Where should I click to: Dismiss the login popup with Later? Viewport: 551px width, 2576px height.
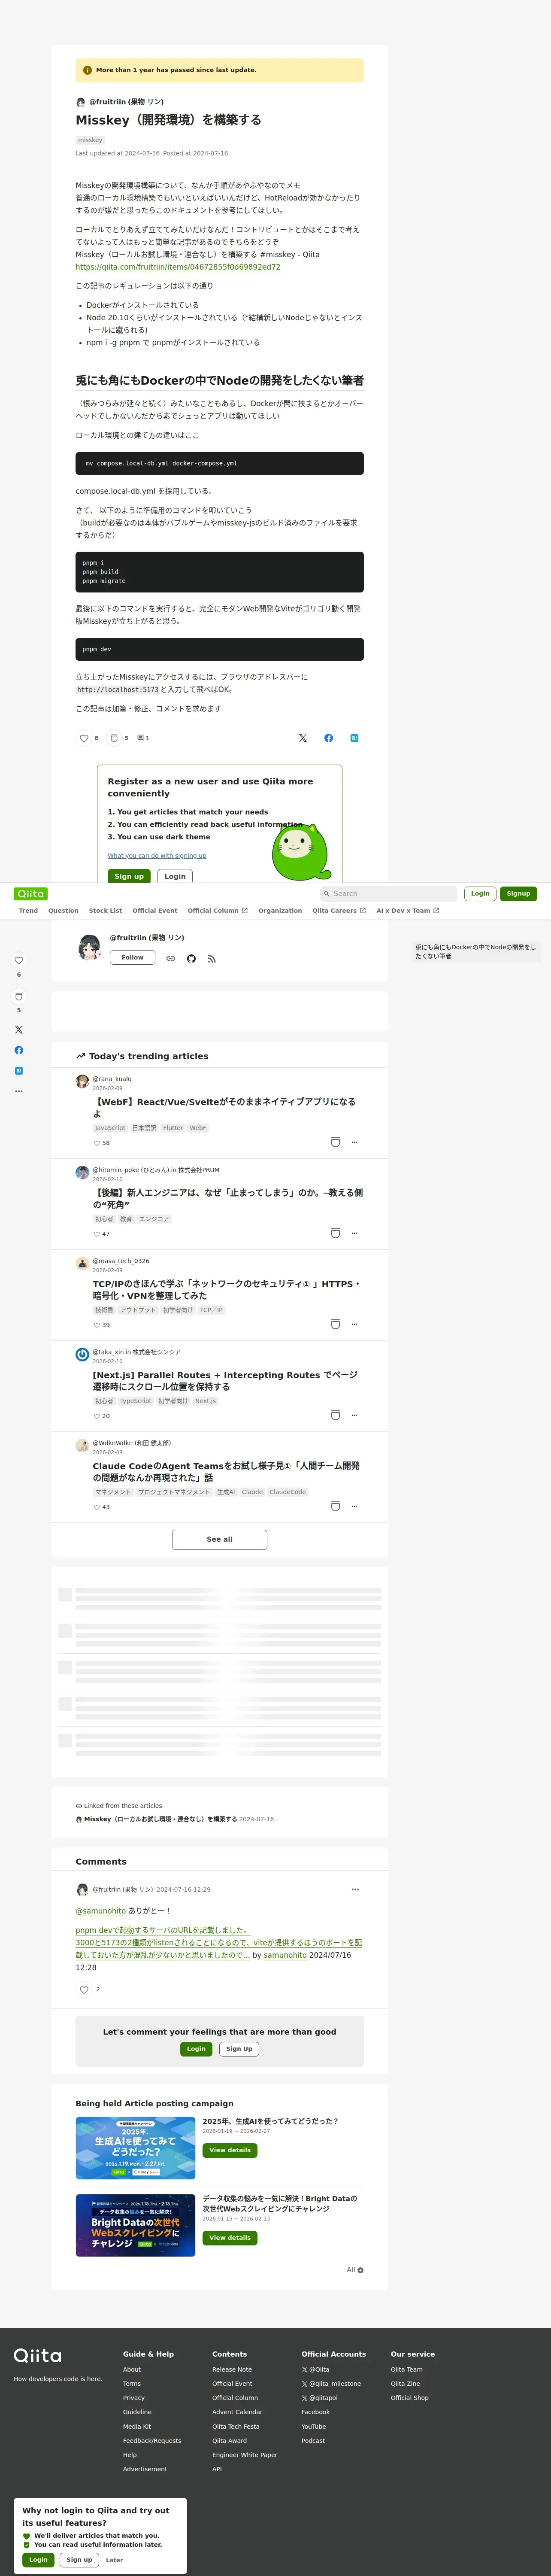pyautogui.click(x=114, y=2560)
